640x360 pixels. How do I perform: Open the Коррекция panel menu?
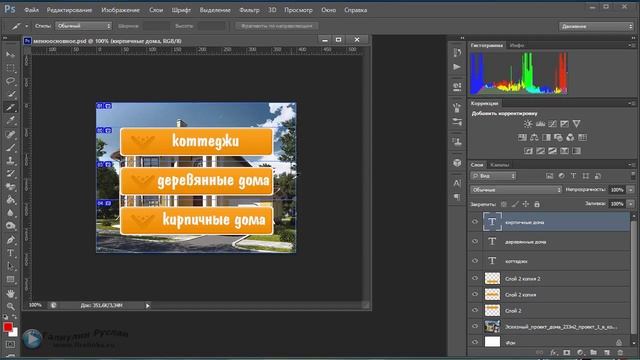point(631,103)
